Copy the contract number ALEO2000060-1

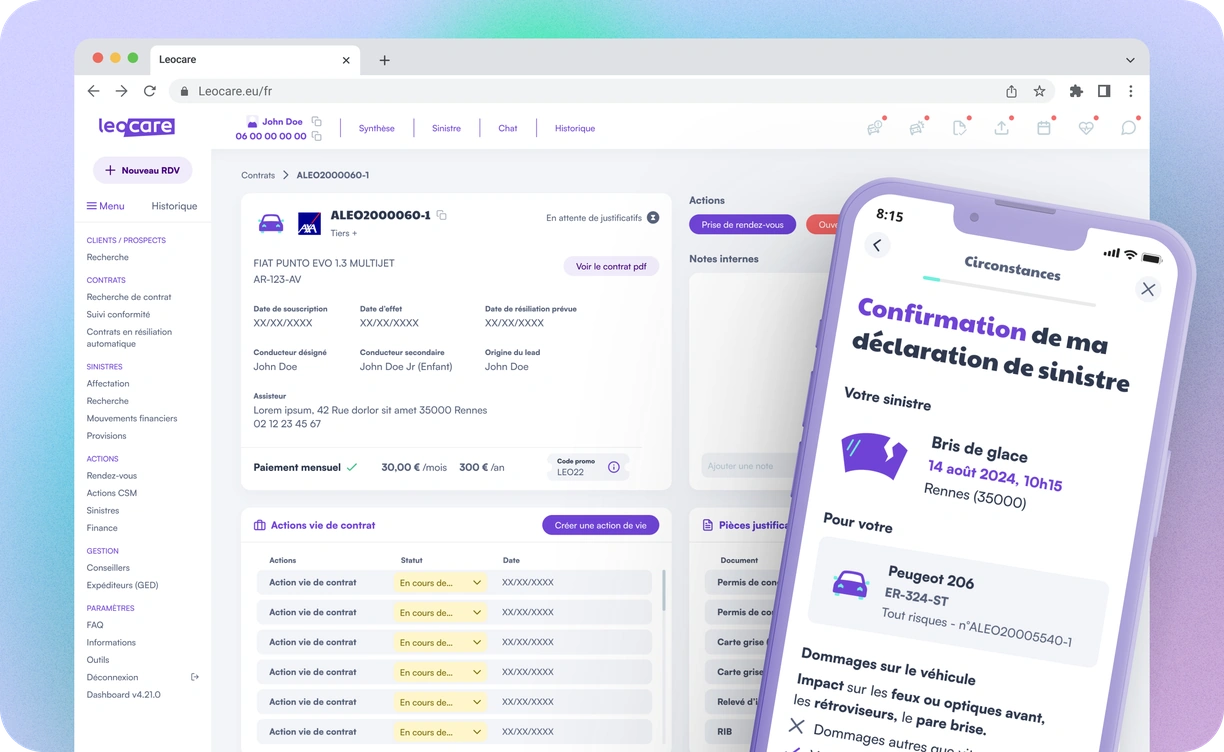441,215
